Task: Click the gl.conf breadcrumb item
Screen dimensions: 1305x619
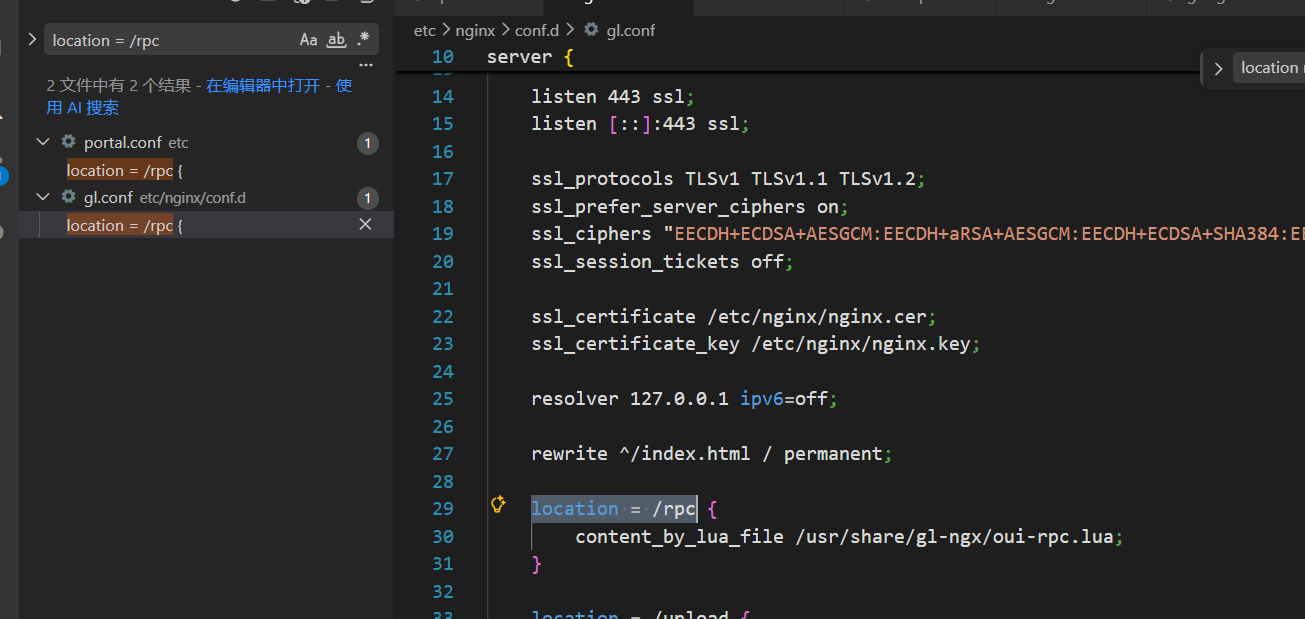Action: click(630, 30)
